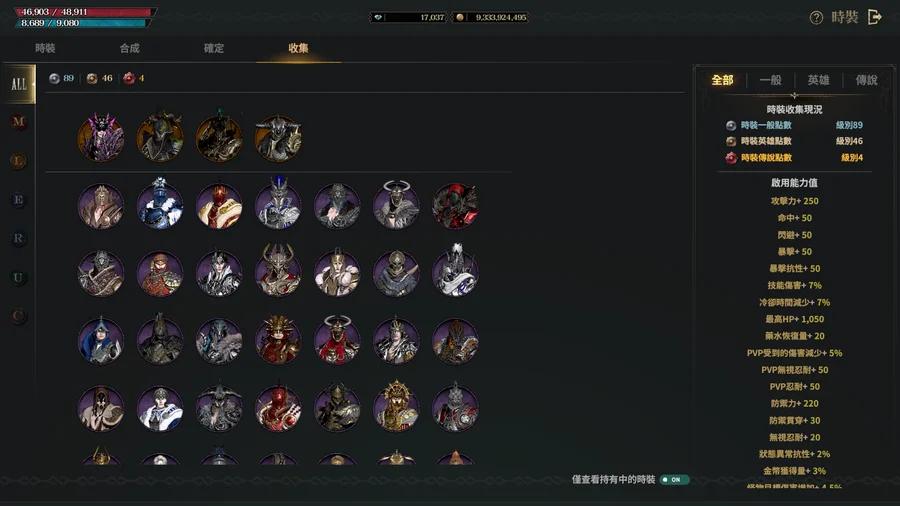Open the 確定 tab
The image size is (900, 506).
coord(214,48)
